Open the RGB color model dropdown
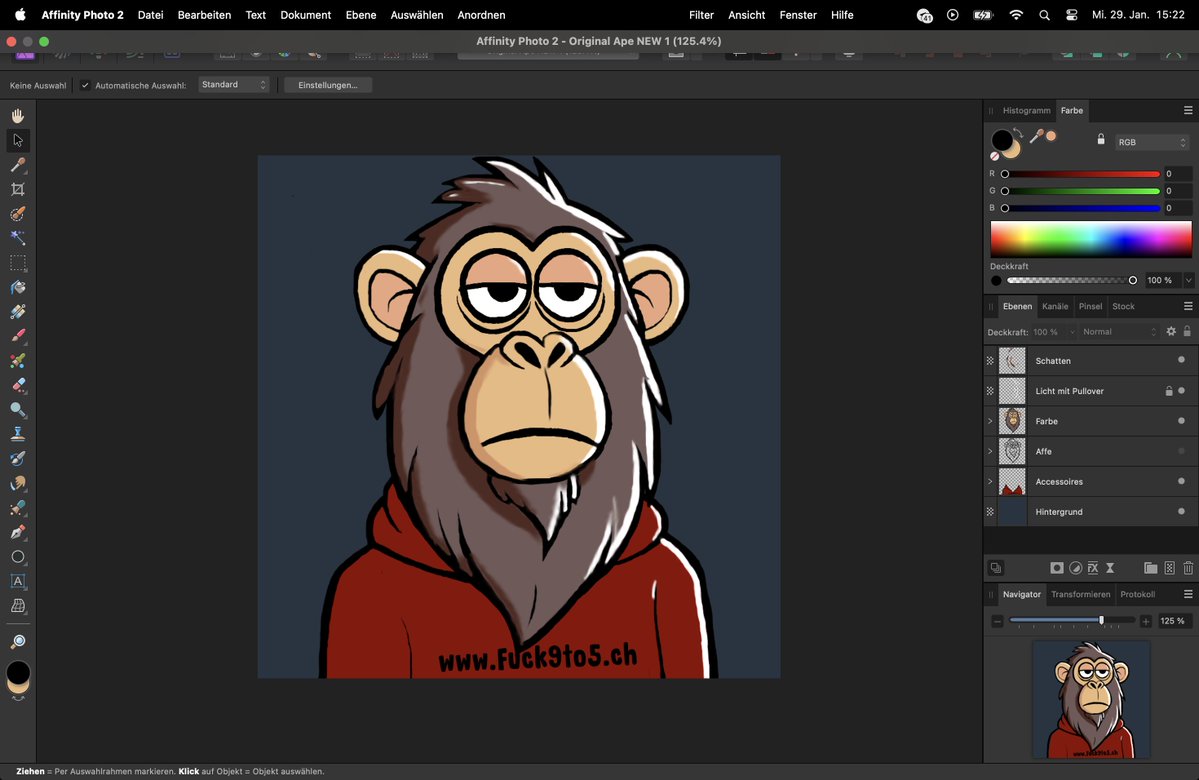 (x=1152, y=142)
